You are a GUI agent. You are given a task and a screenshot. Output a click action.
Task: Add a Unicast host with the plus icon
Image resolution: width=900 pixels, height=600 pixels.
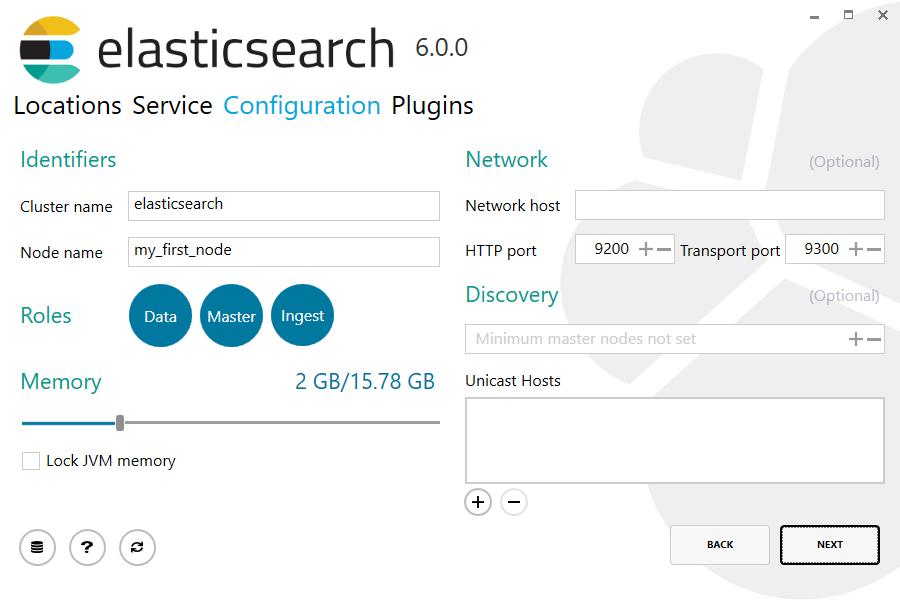478,502
